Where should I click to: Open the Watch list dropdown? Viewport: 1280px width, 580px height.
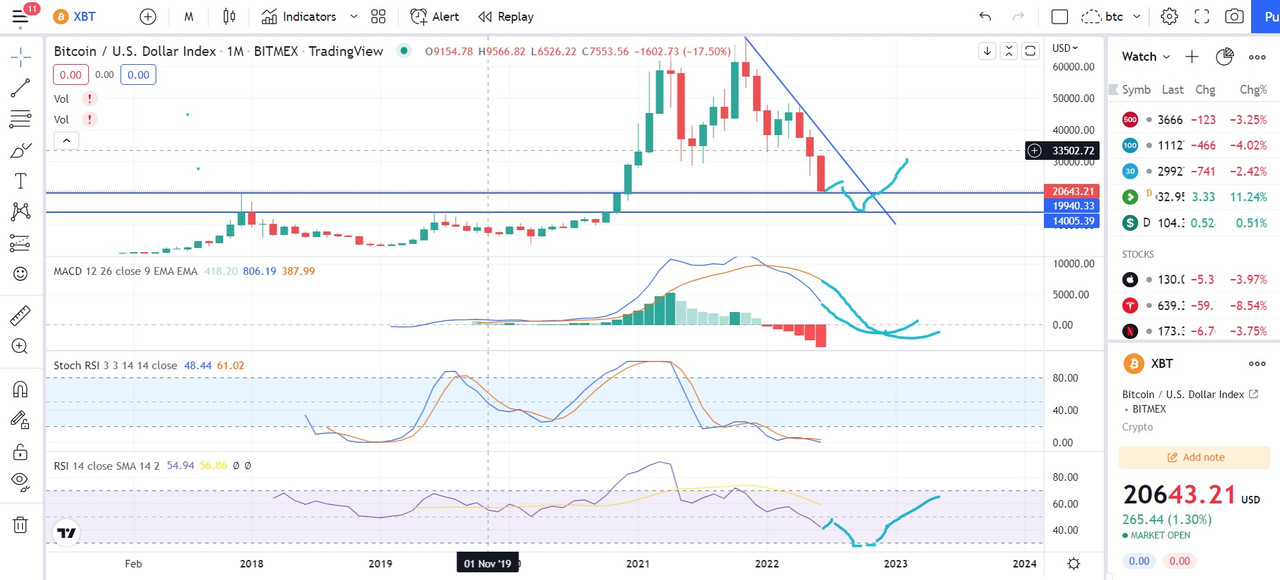(x=1146, y=57)
